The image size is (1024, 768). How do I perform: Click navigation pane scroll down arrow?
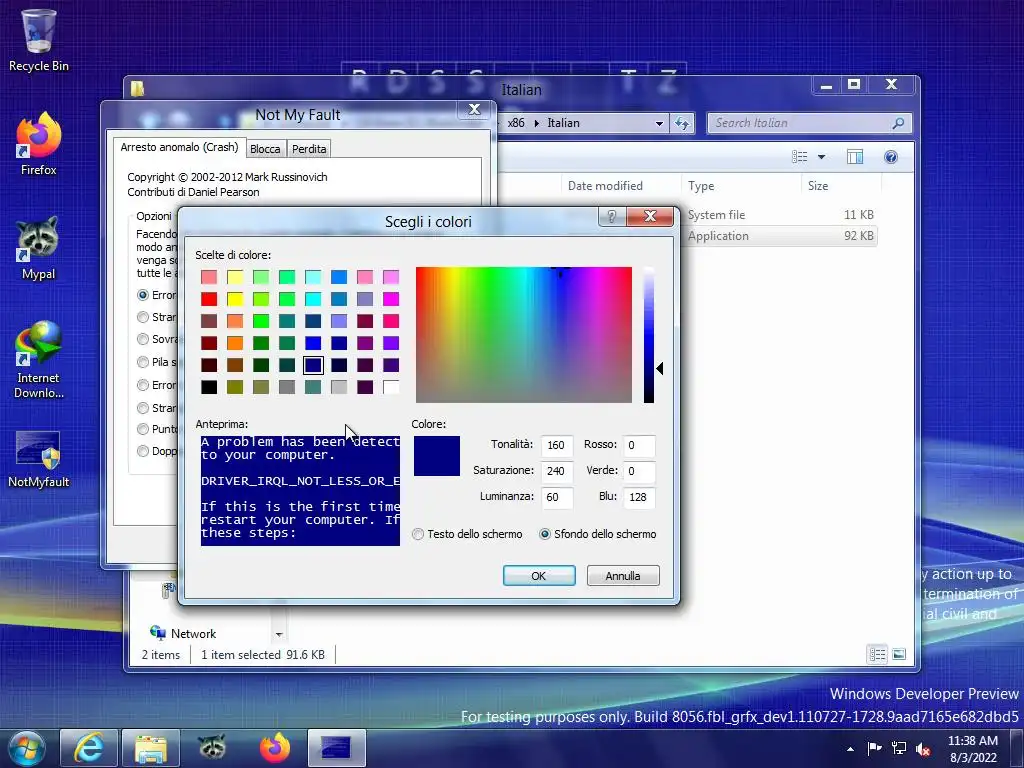[279, 634]
